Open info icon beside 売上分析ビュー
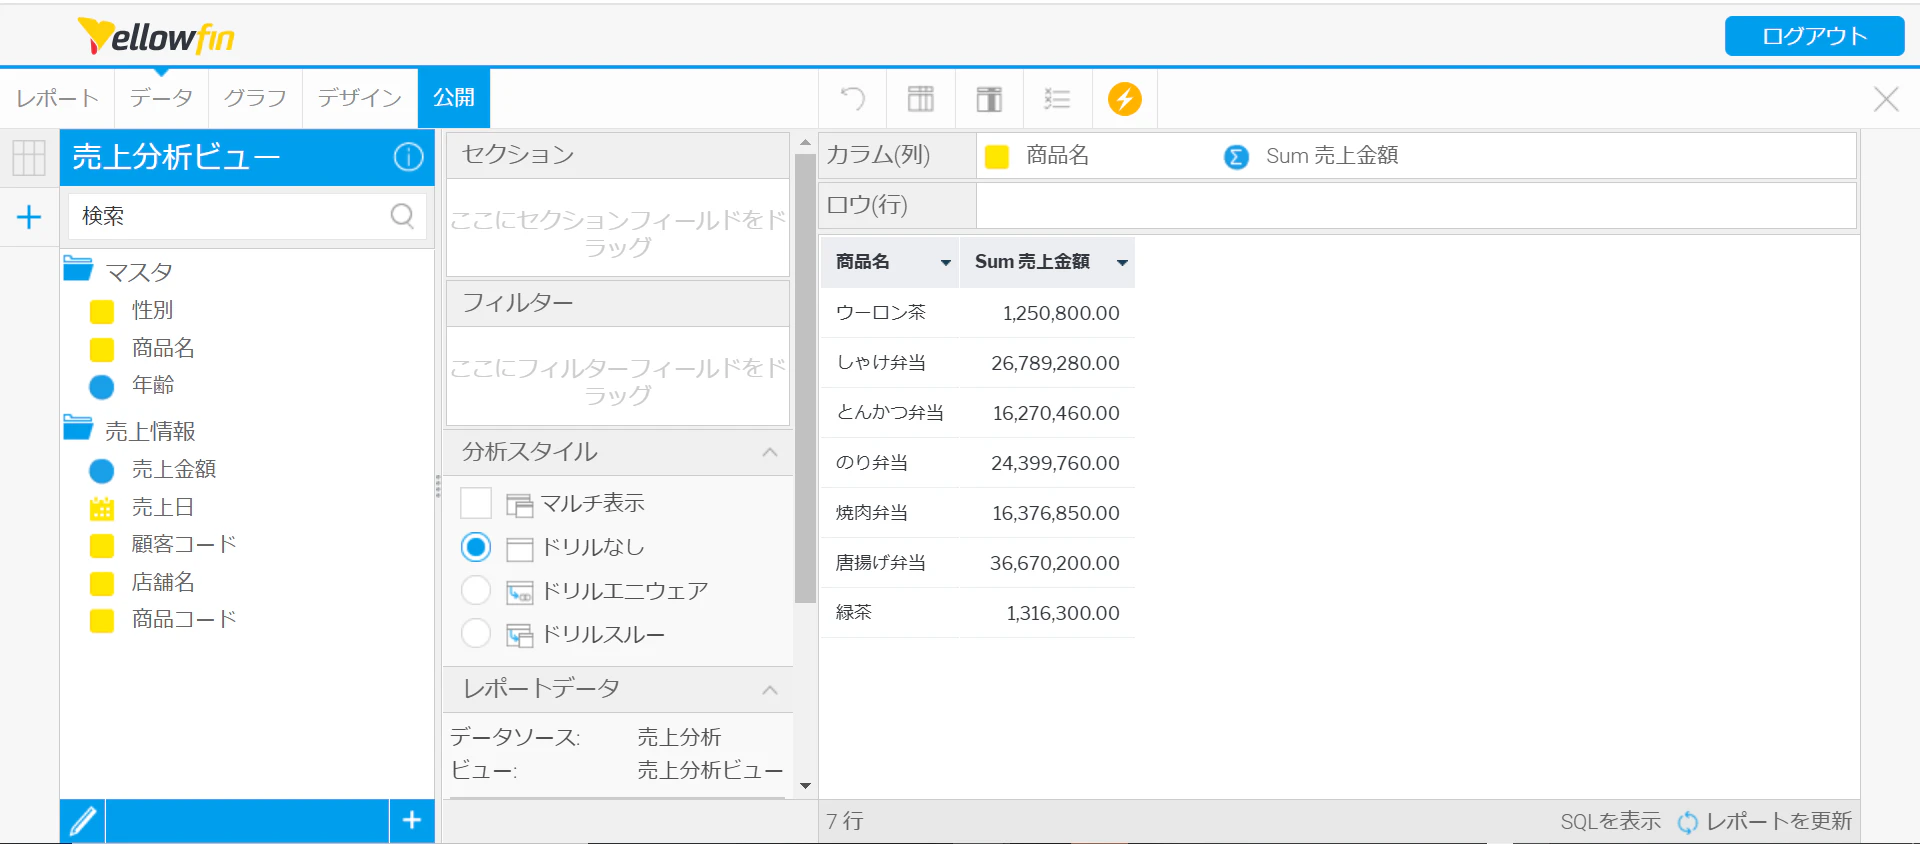The image size is (1920, 844). (x=408, y=157)
